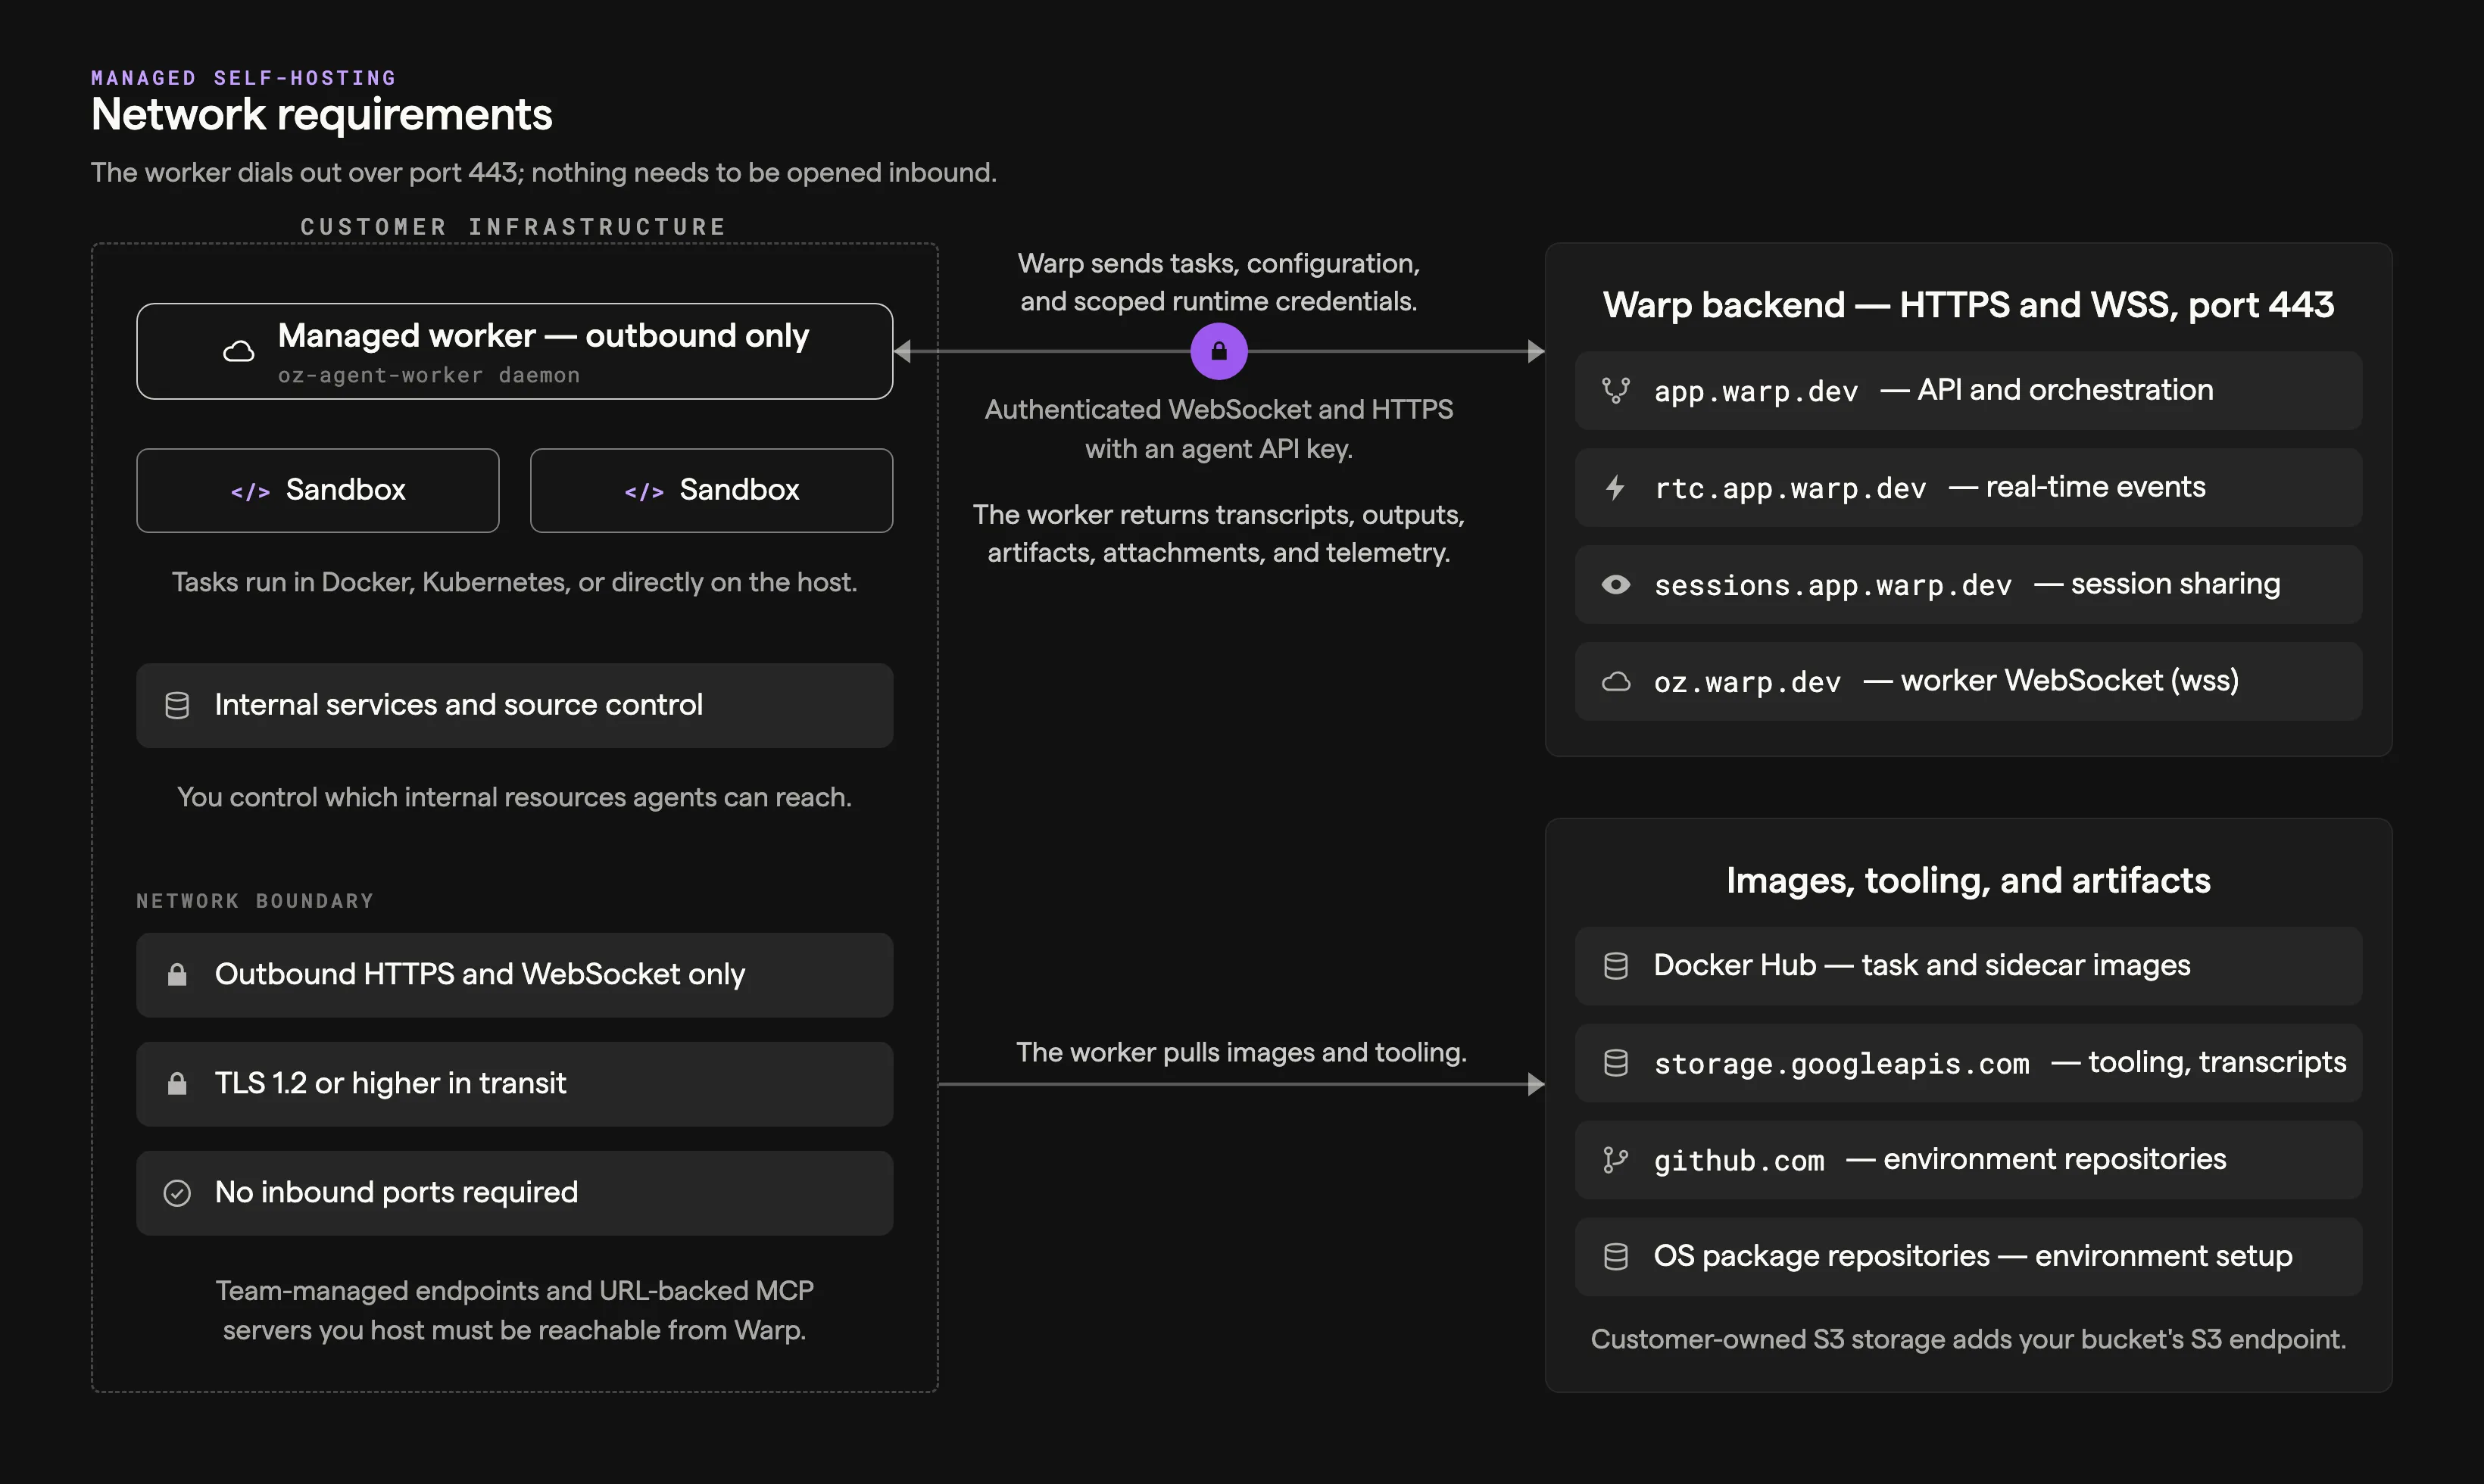Click the TLS 1.2 or higher in transit row
This screenshot has width=2484, height=1484.
514,1083
